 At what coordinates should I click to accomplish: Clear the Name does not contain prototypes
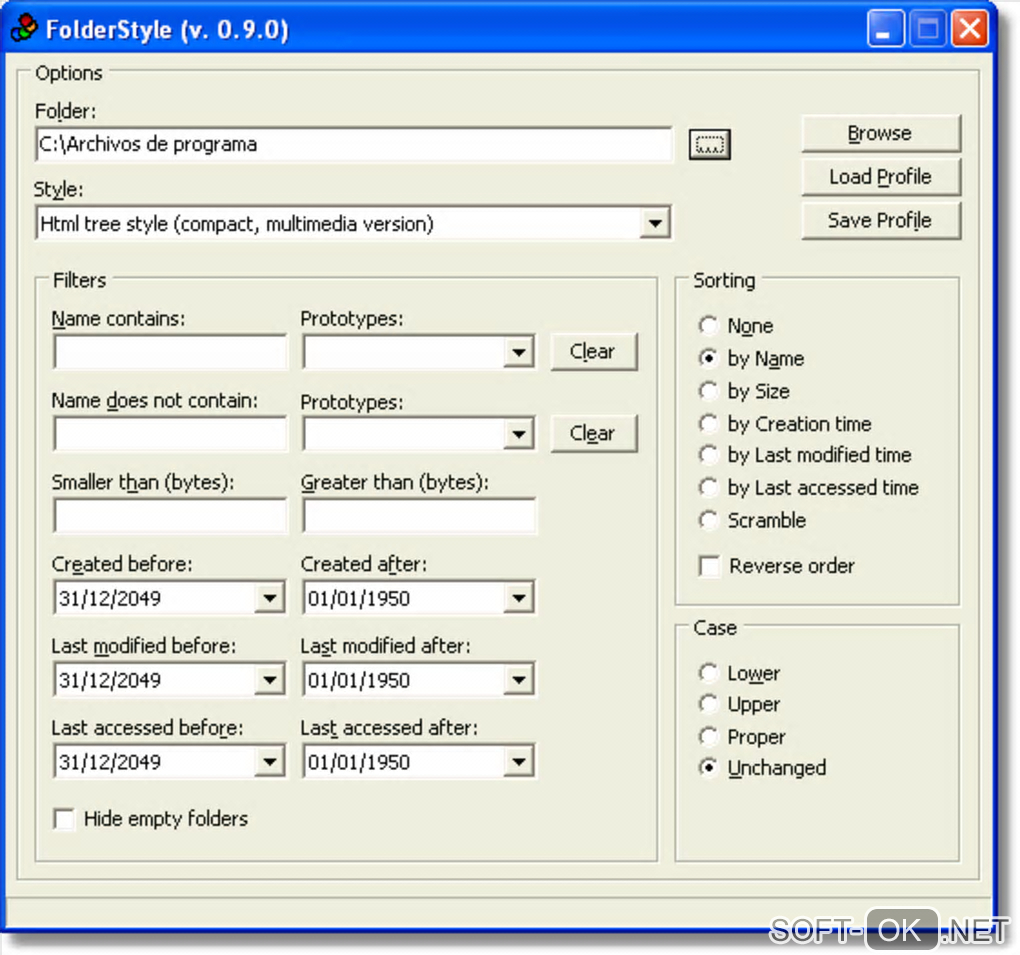(x=593, y=434)
